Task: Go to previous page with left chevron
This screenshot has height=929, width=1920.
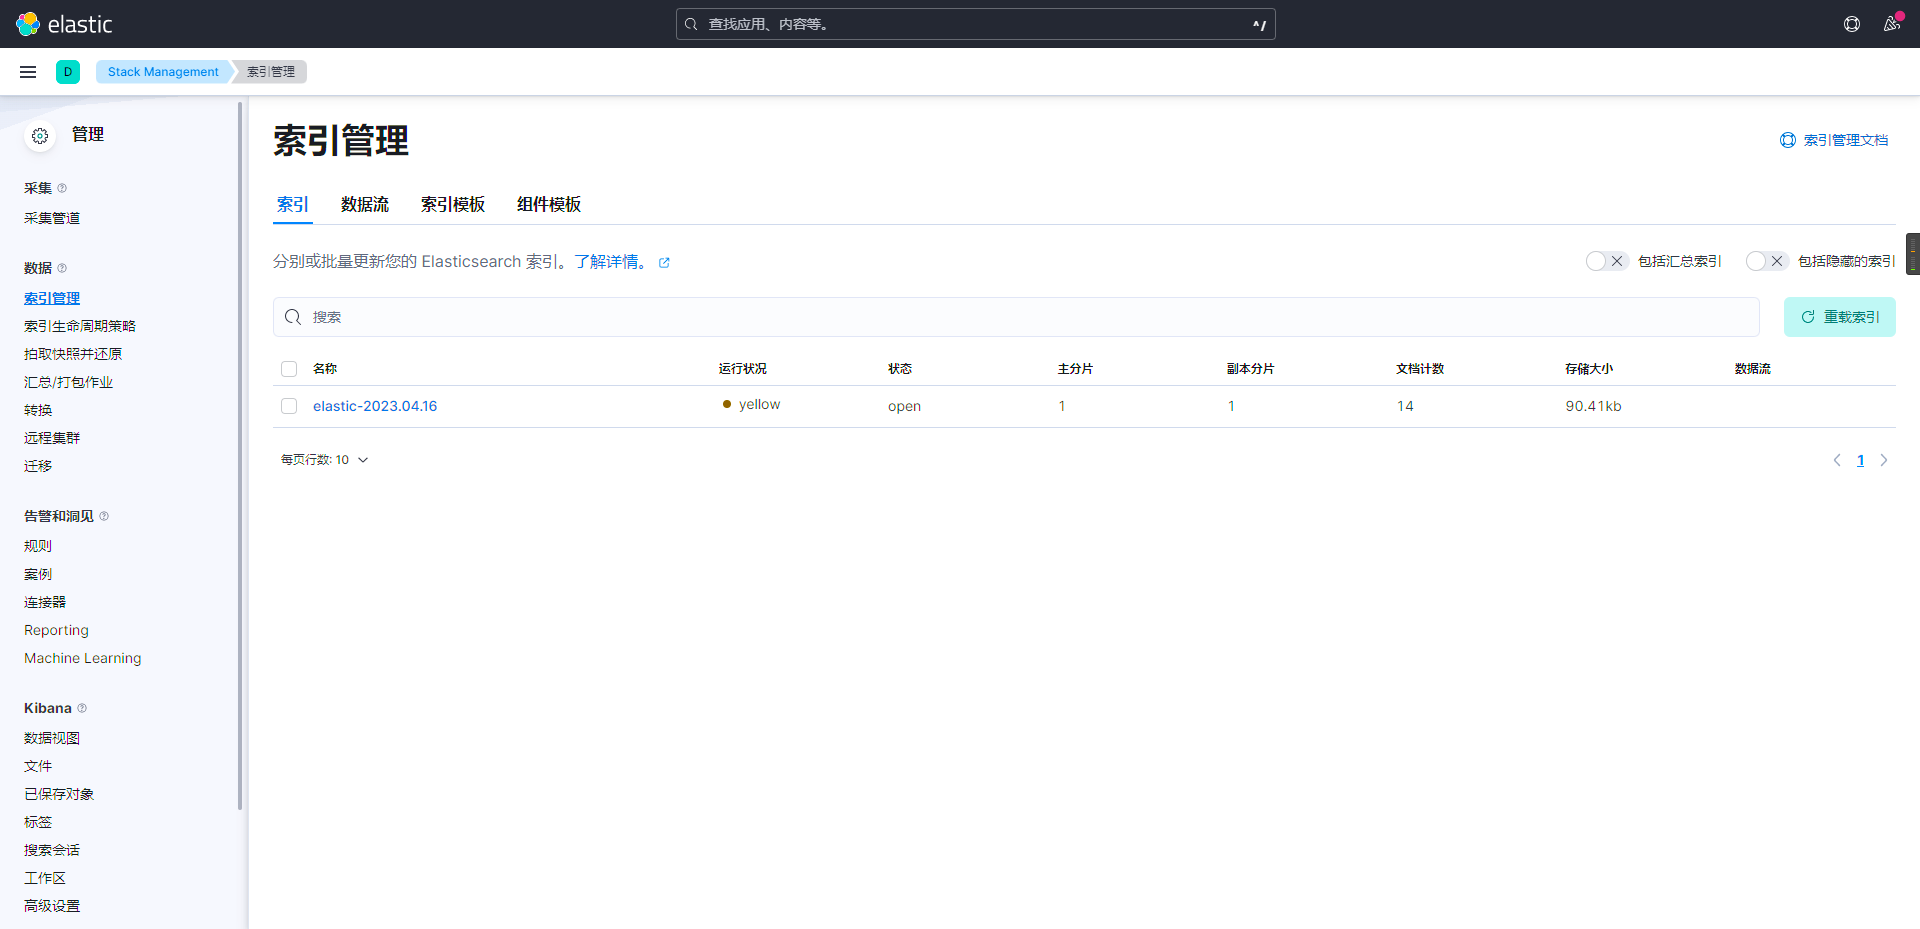Action: point(1837,460)
